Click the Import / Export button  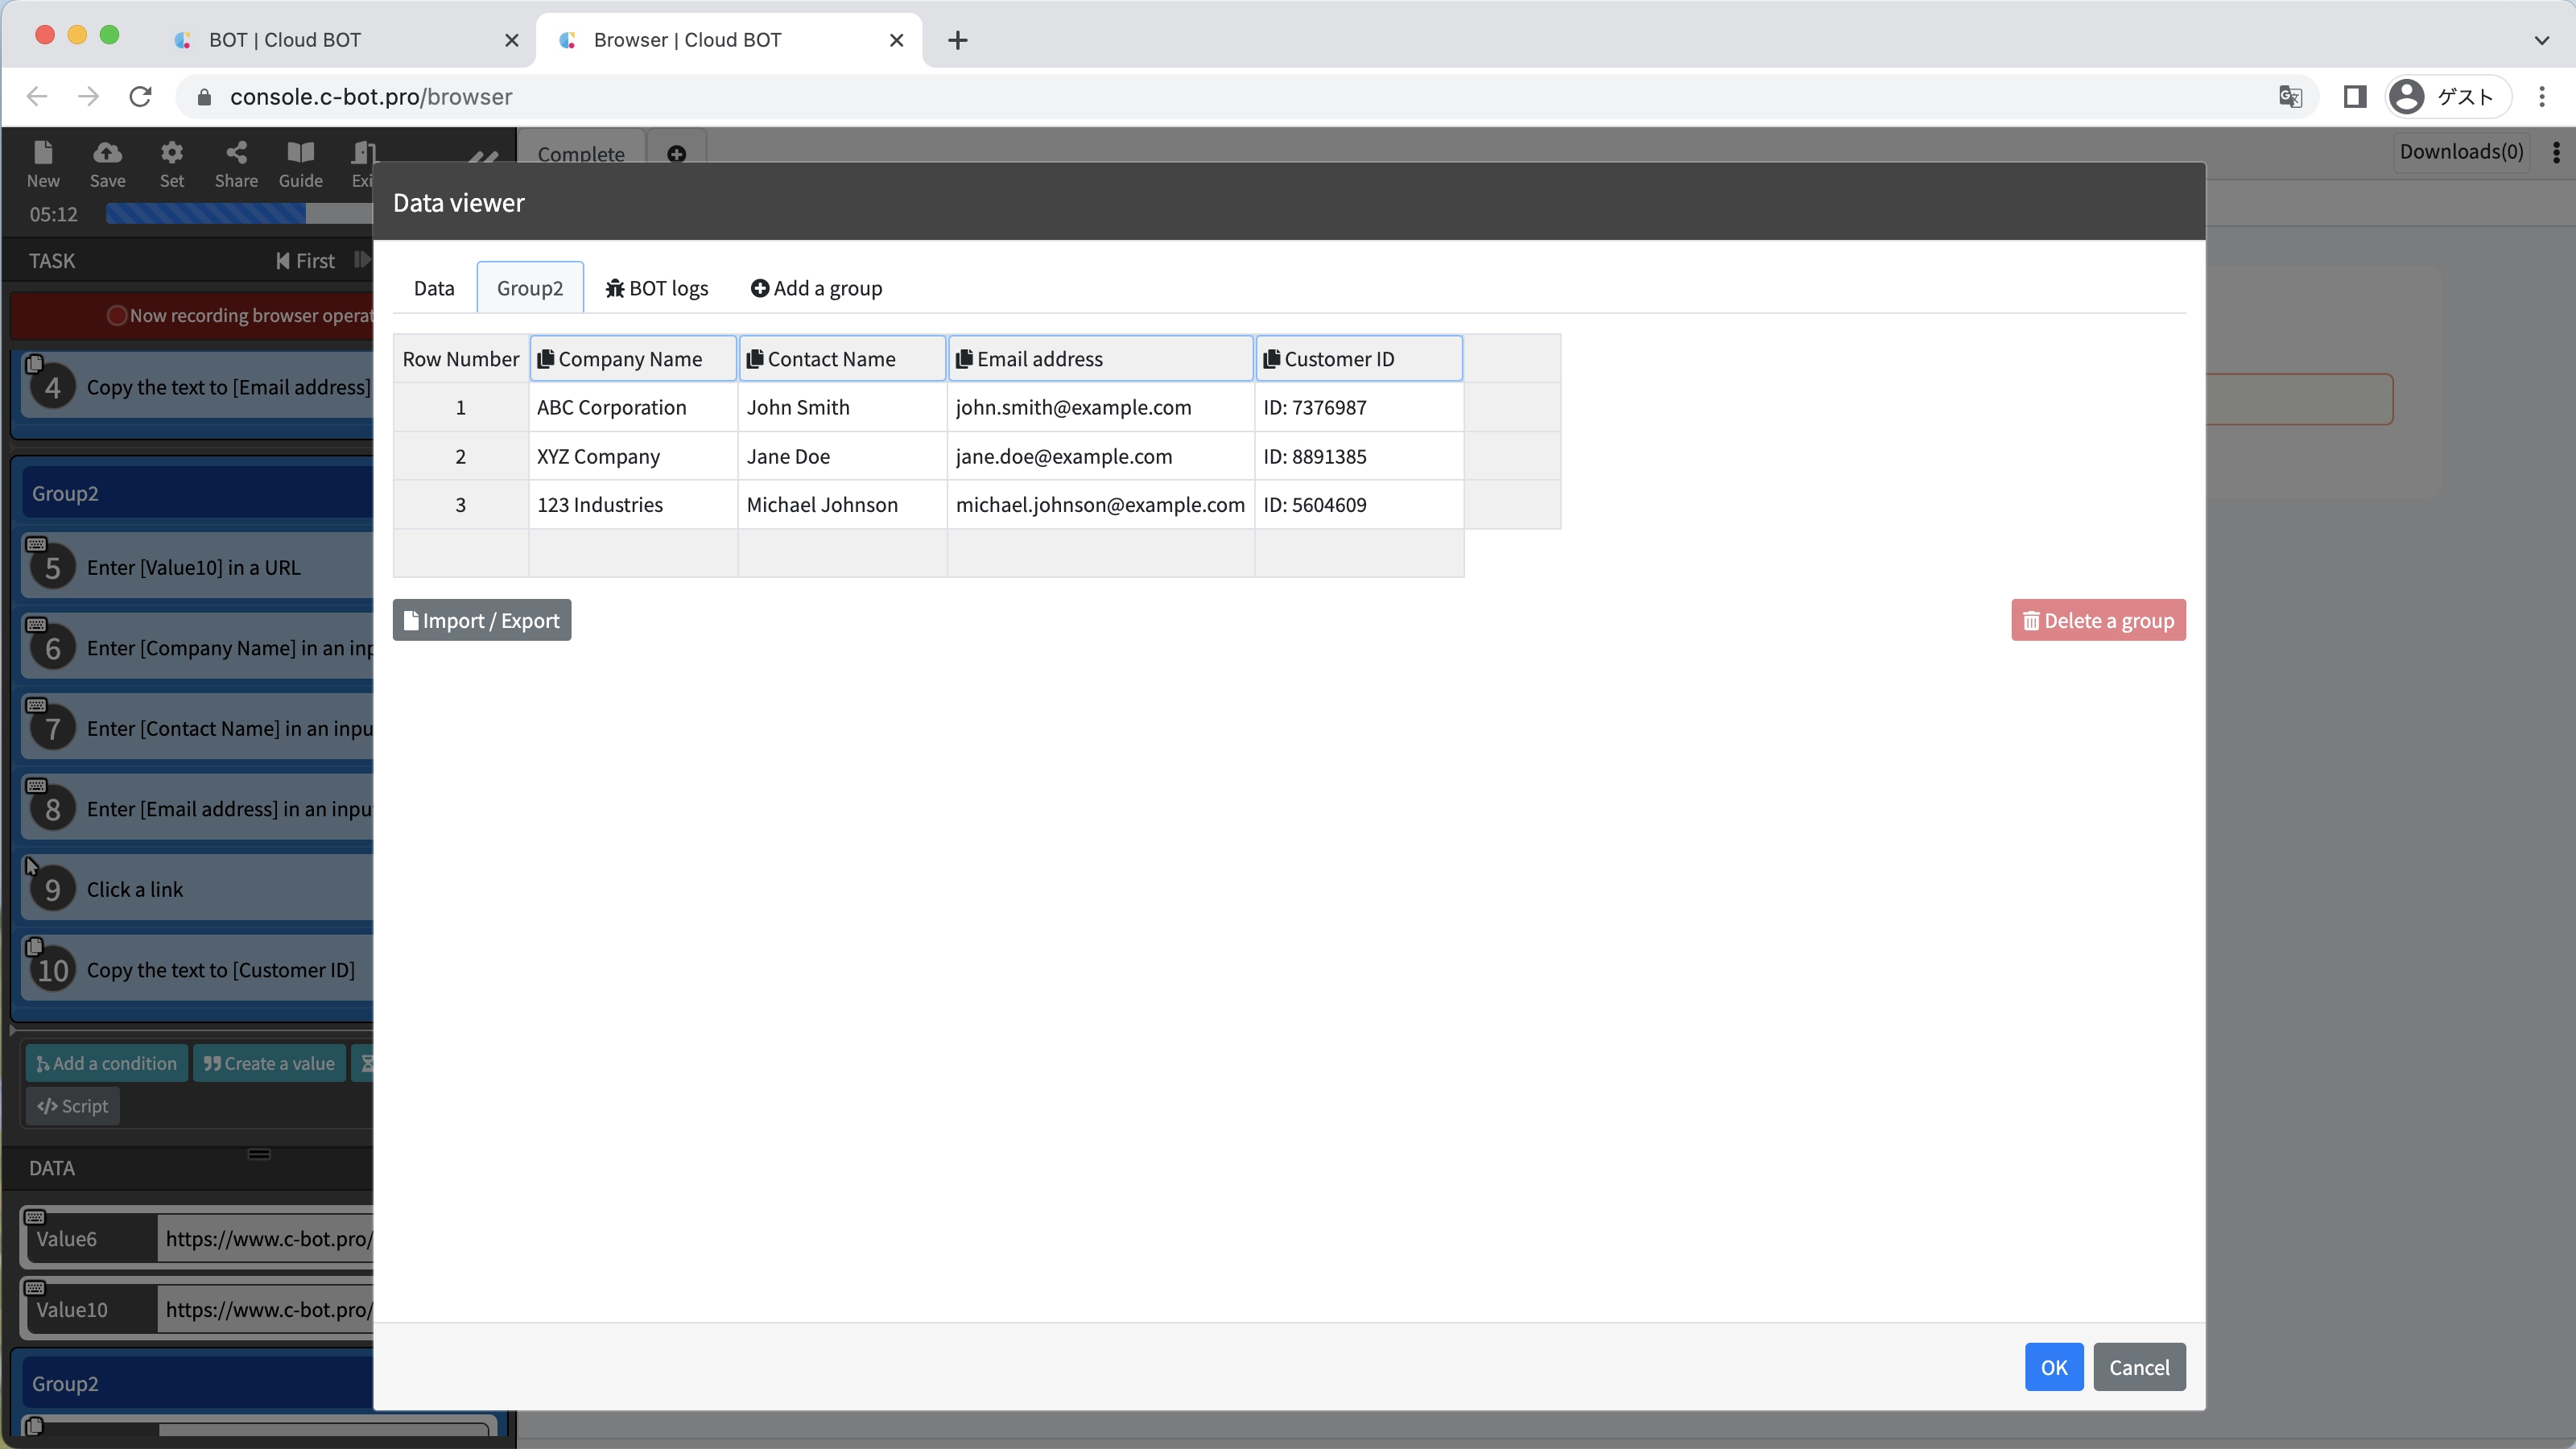coord(482,621)
